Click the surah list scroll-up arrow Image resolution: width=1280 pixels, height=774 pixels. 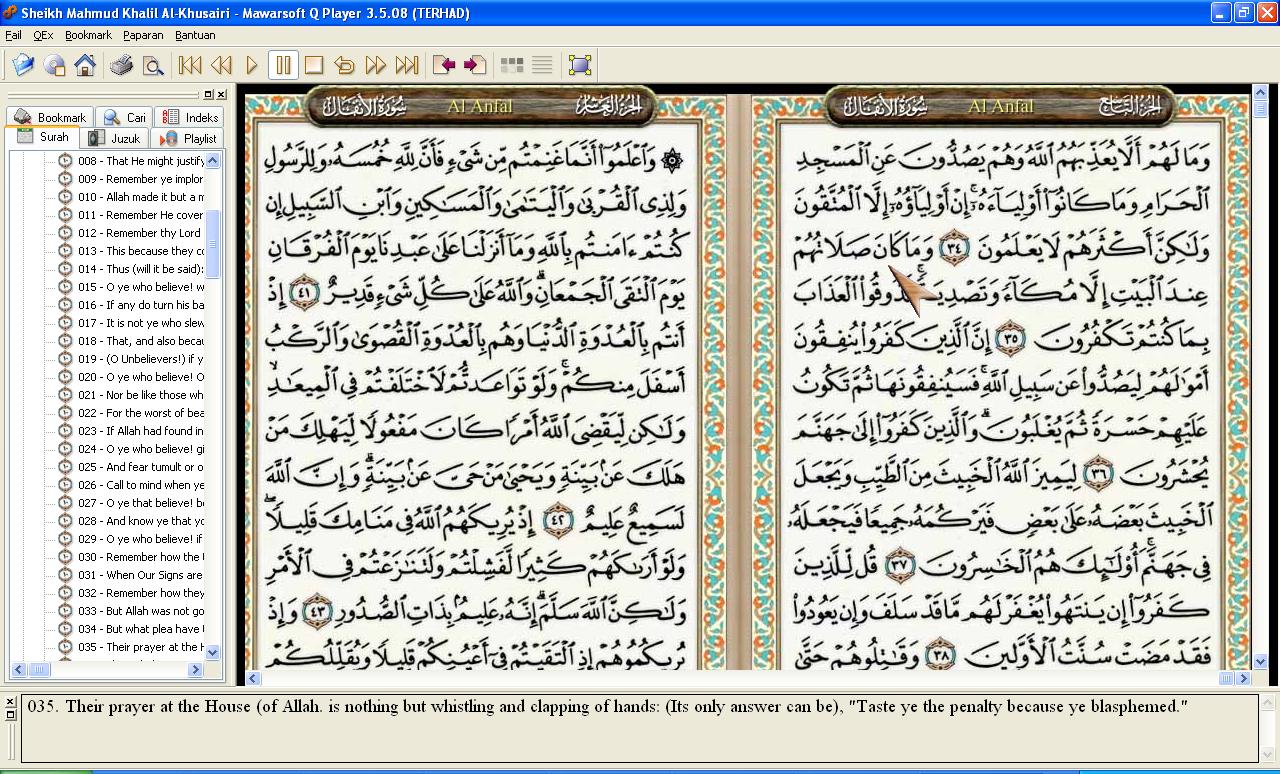click(213, 160)
